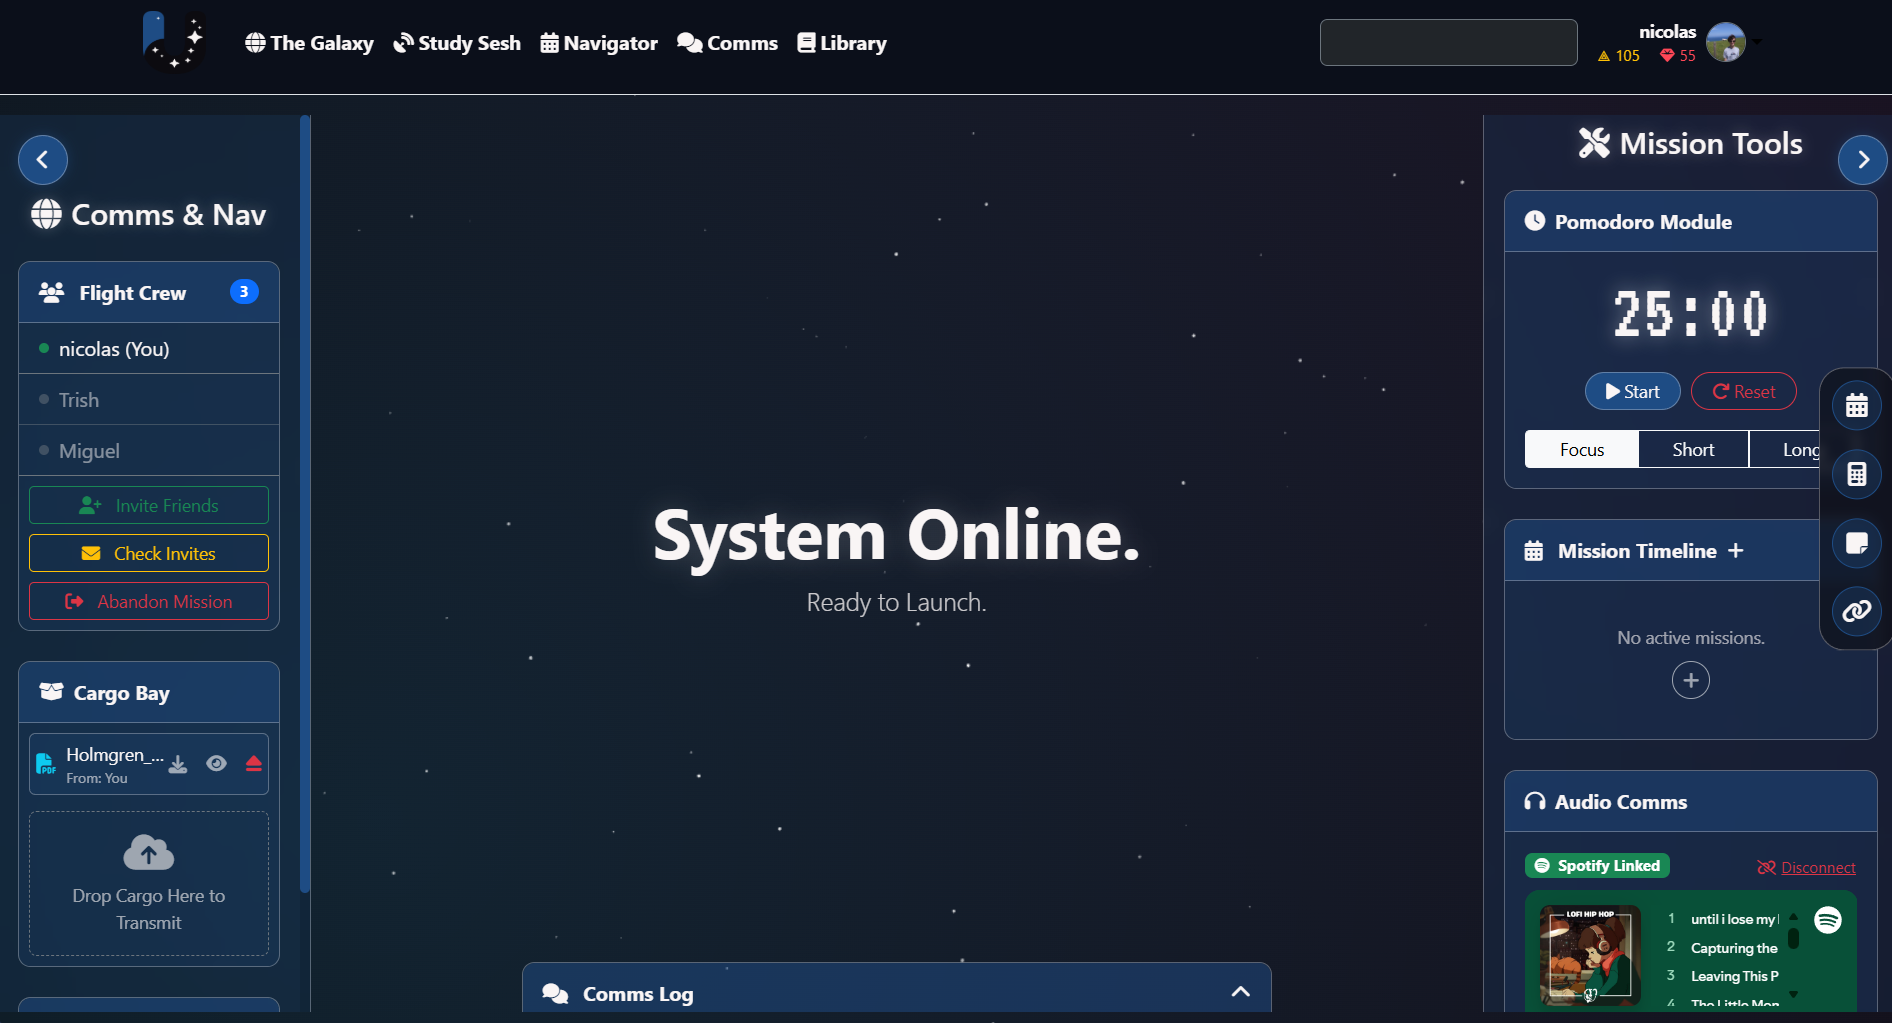
Task: Add mission via plus beside Mission Timeline
Action: coord(1736,551)
